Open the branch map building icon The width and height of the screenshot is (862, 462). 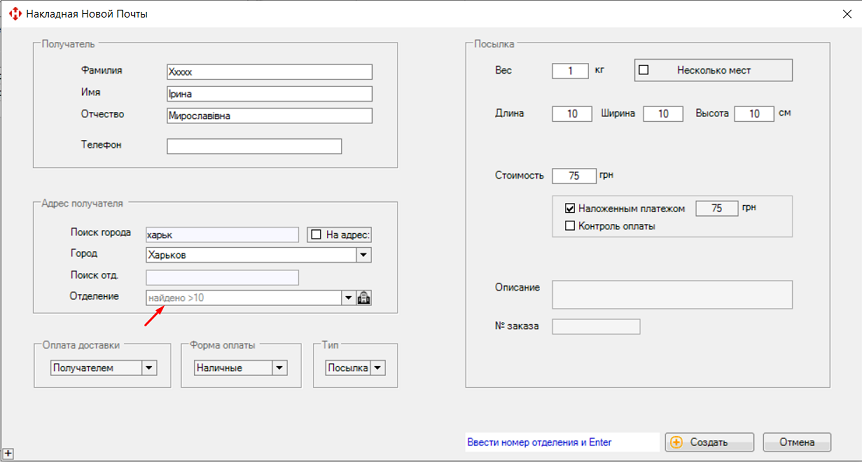pyautogui.click(x=364, y=298)
